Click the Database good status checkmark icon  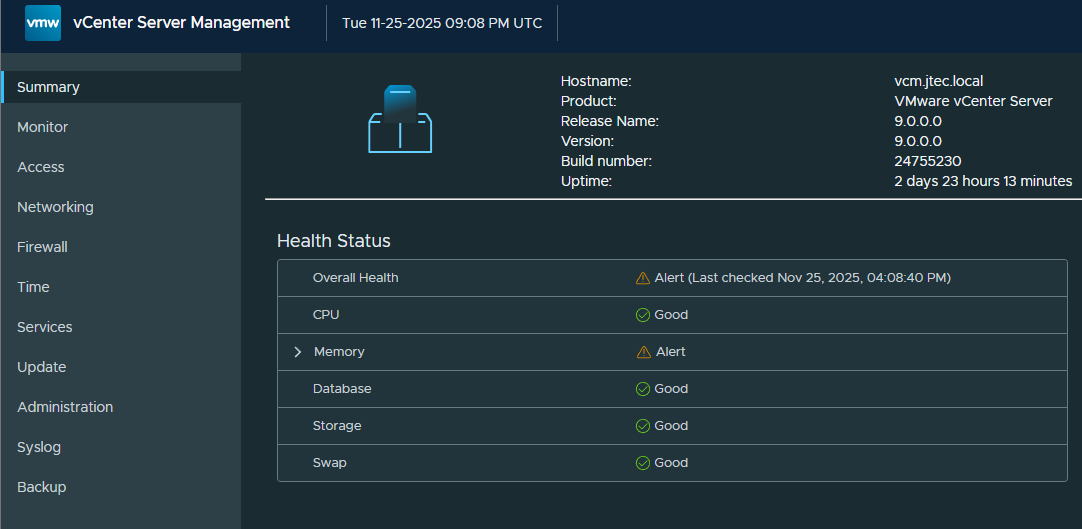click(642, 389)
